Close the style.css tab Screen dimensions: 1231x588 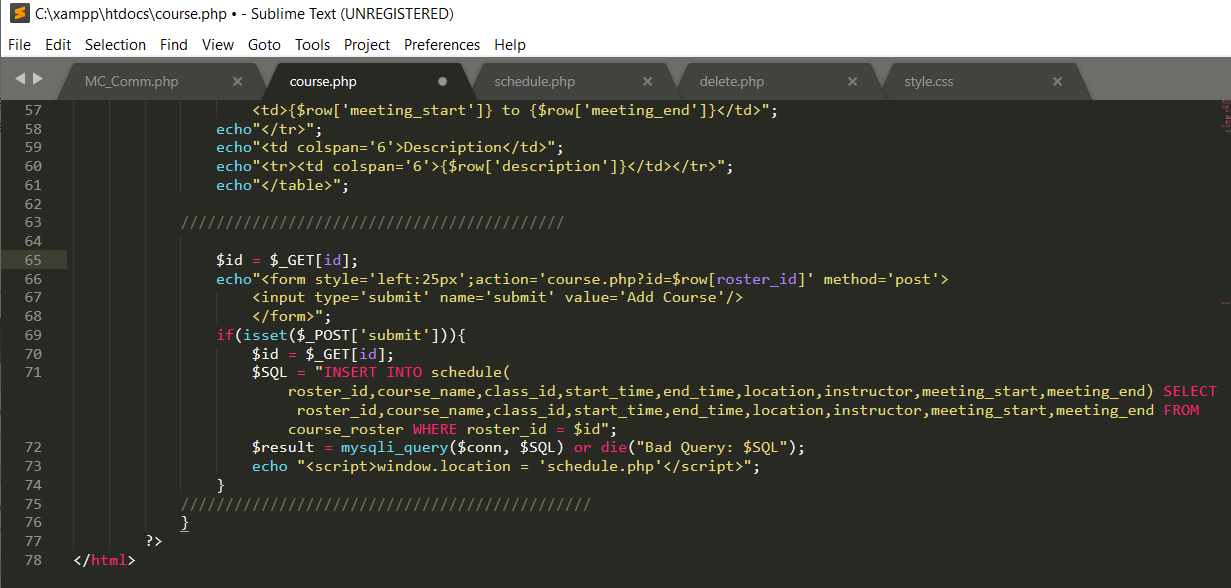pyautogui.click(x=1057, y=82)
